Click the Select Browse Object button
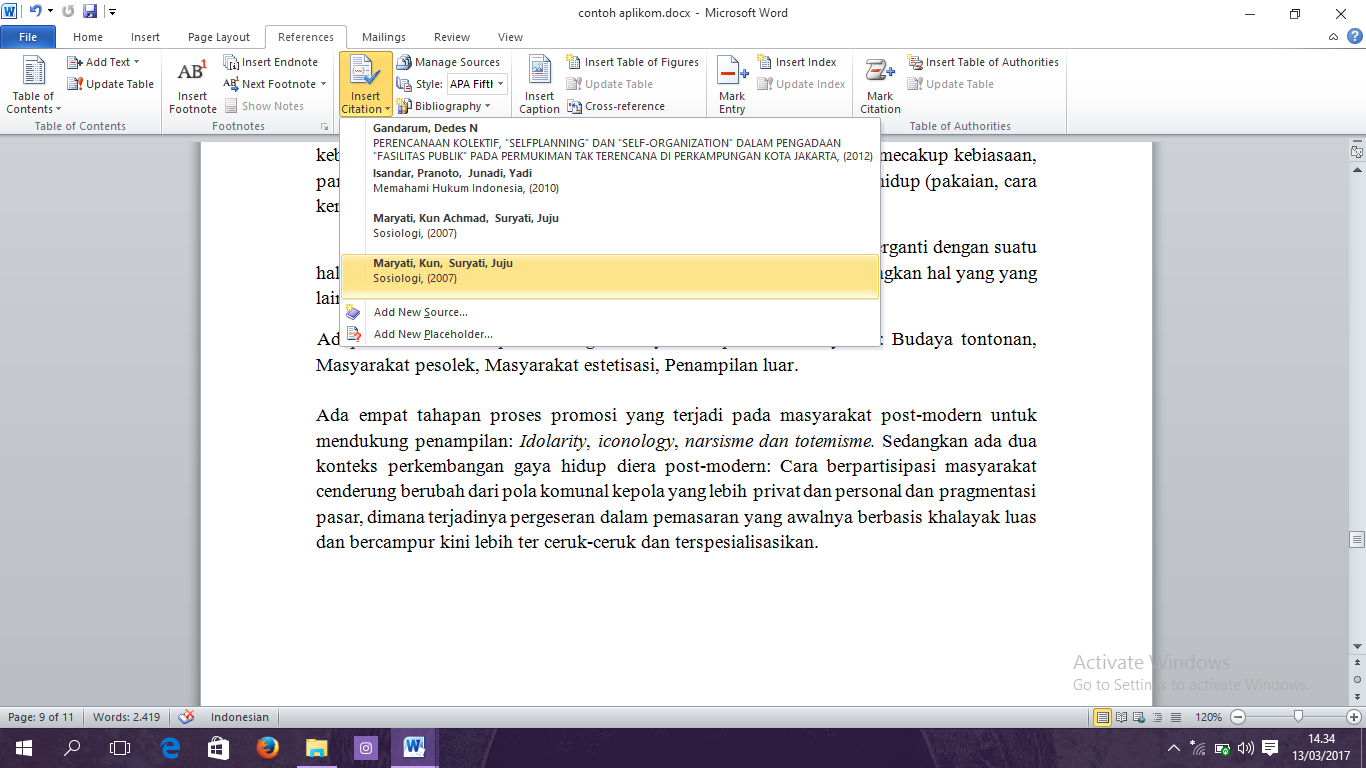 (x=1357, y=680)
